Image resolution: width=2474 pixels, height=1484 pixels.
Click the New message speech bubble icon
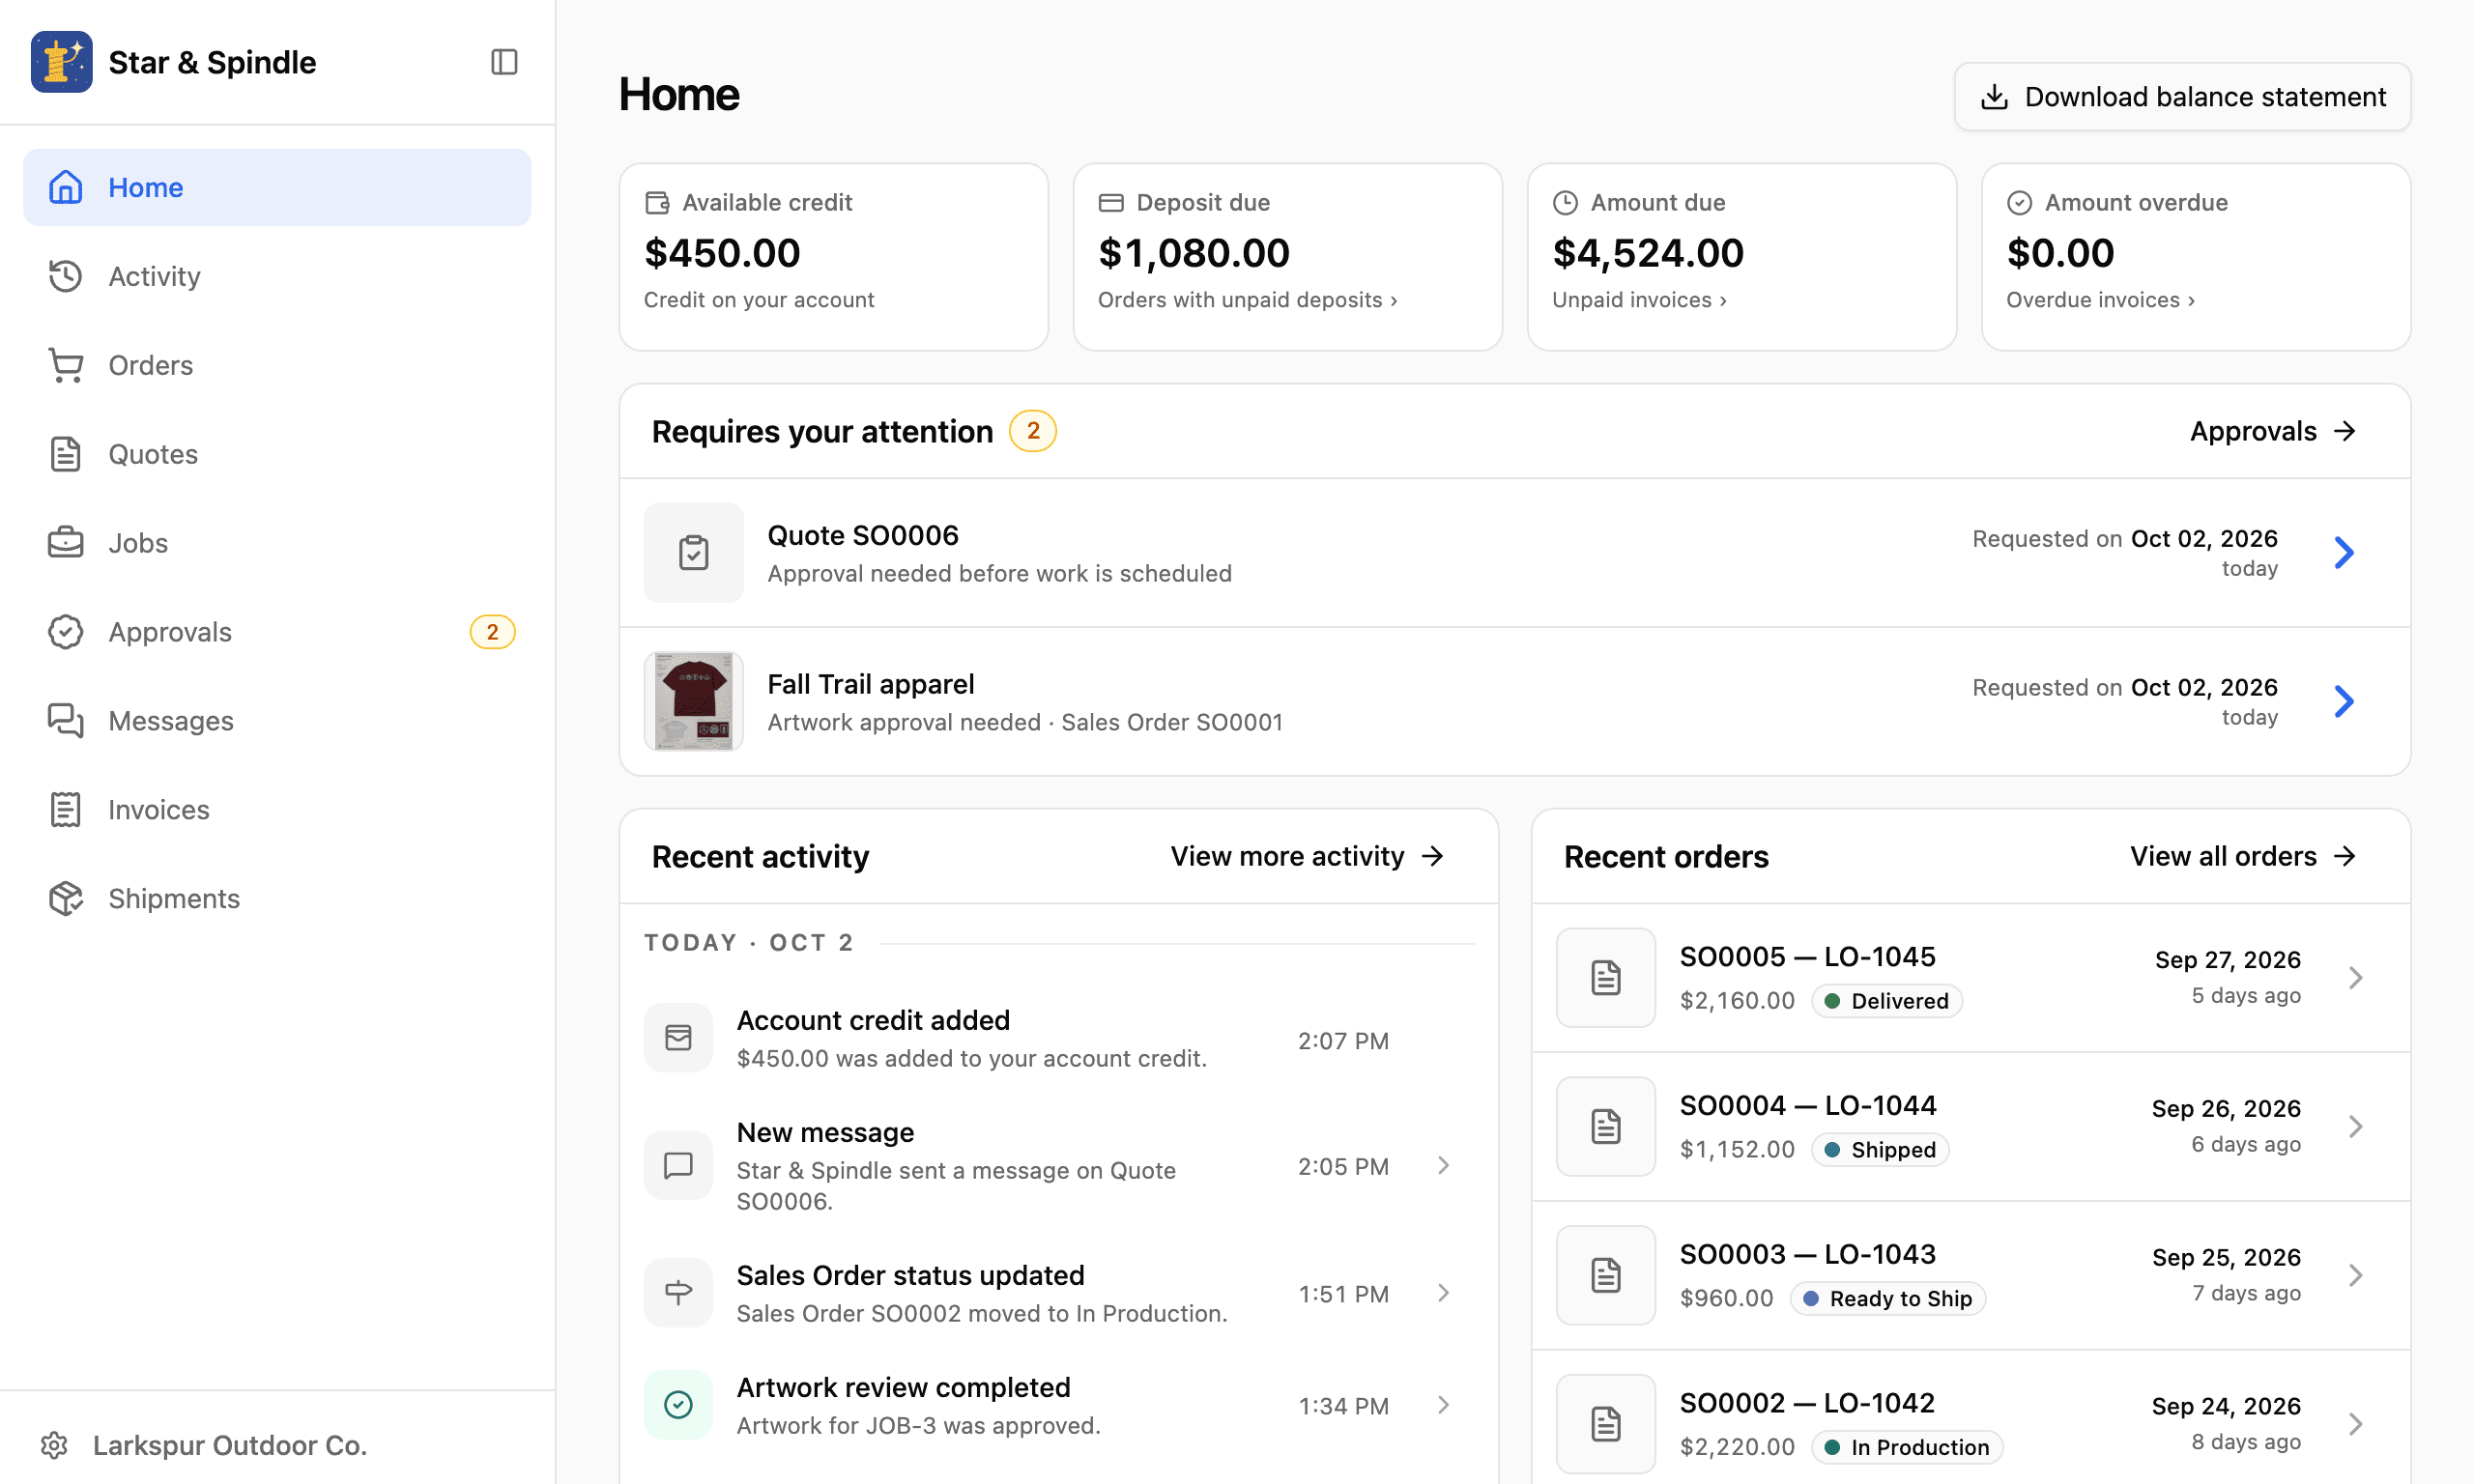[679, 1165]
